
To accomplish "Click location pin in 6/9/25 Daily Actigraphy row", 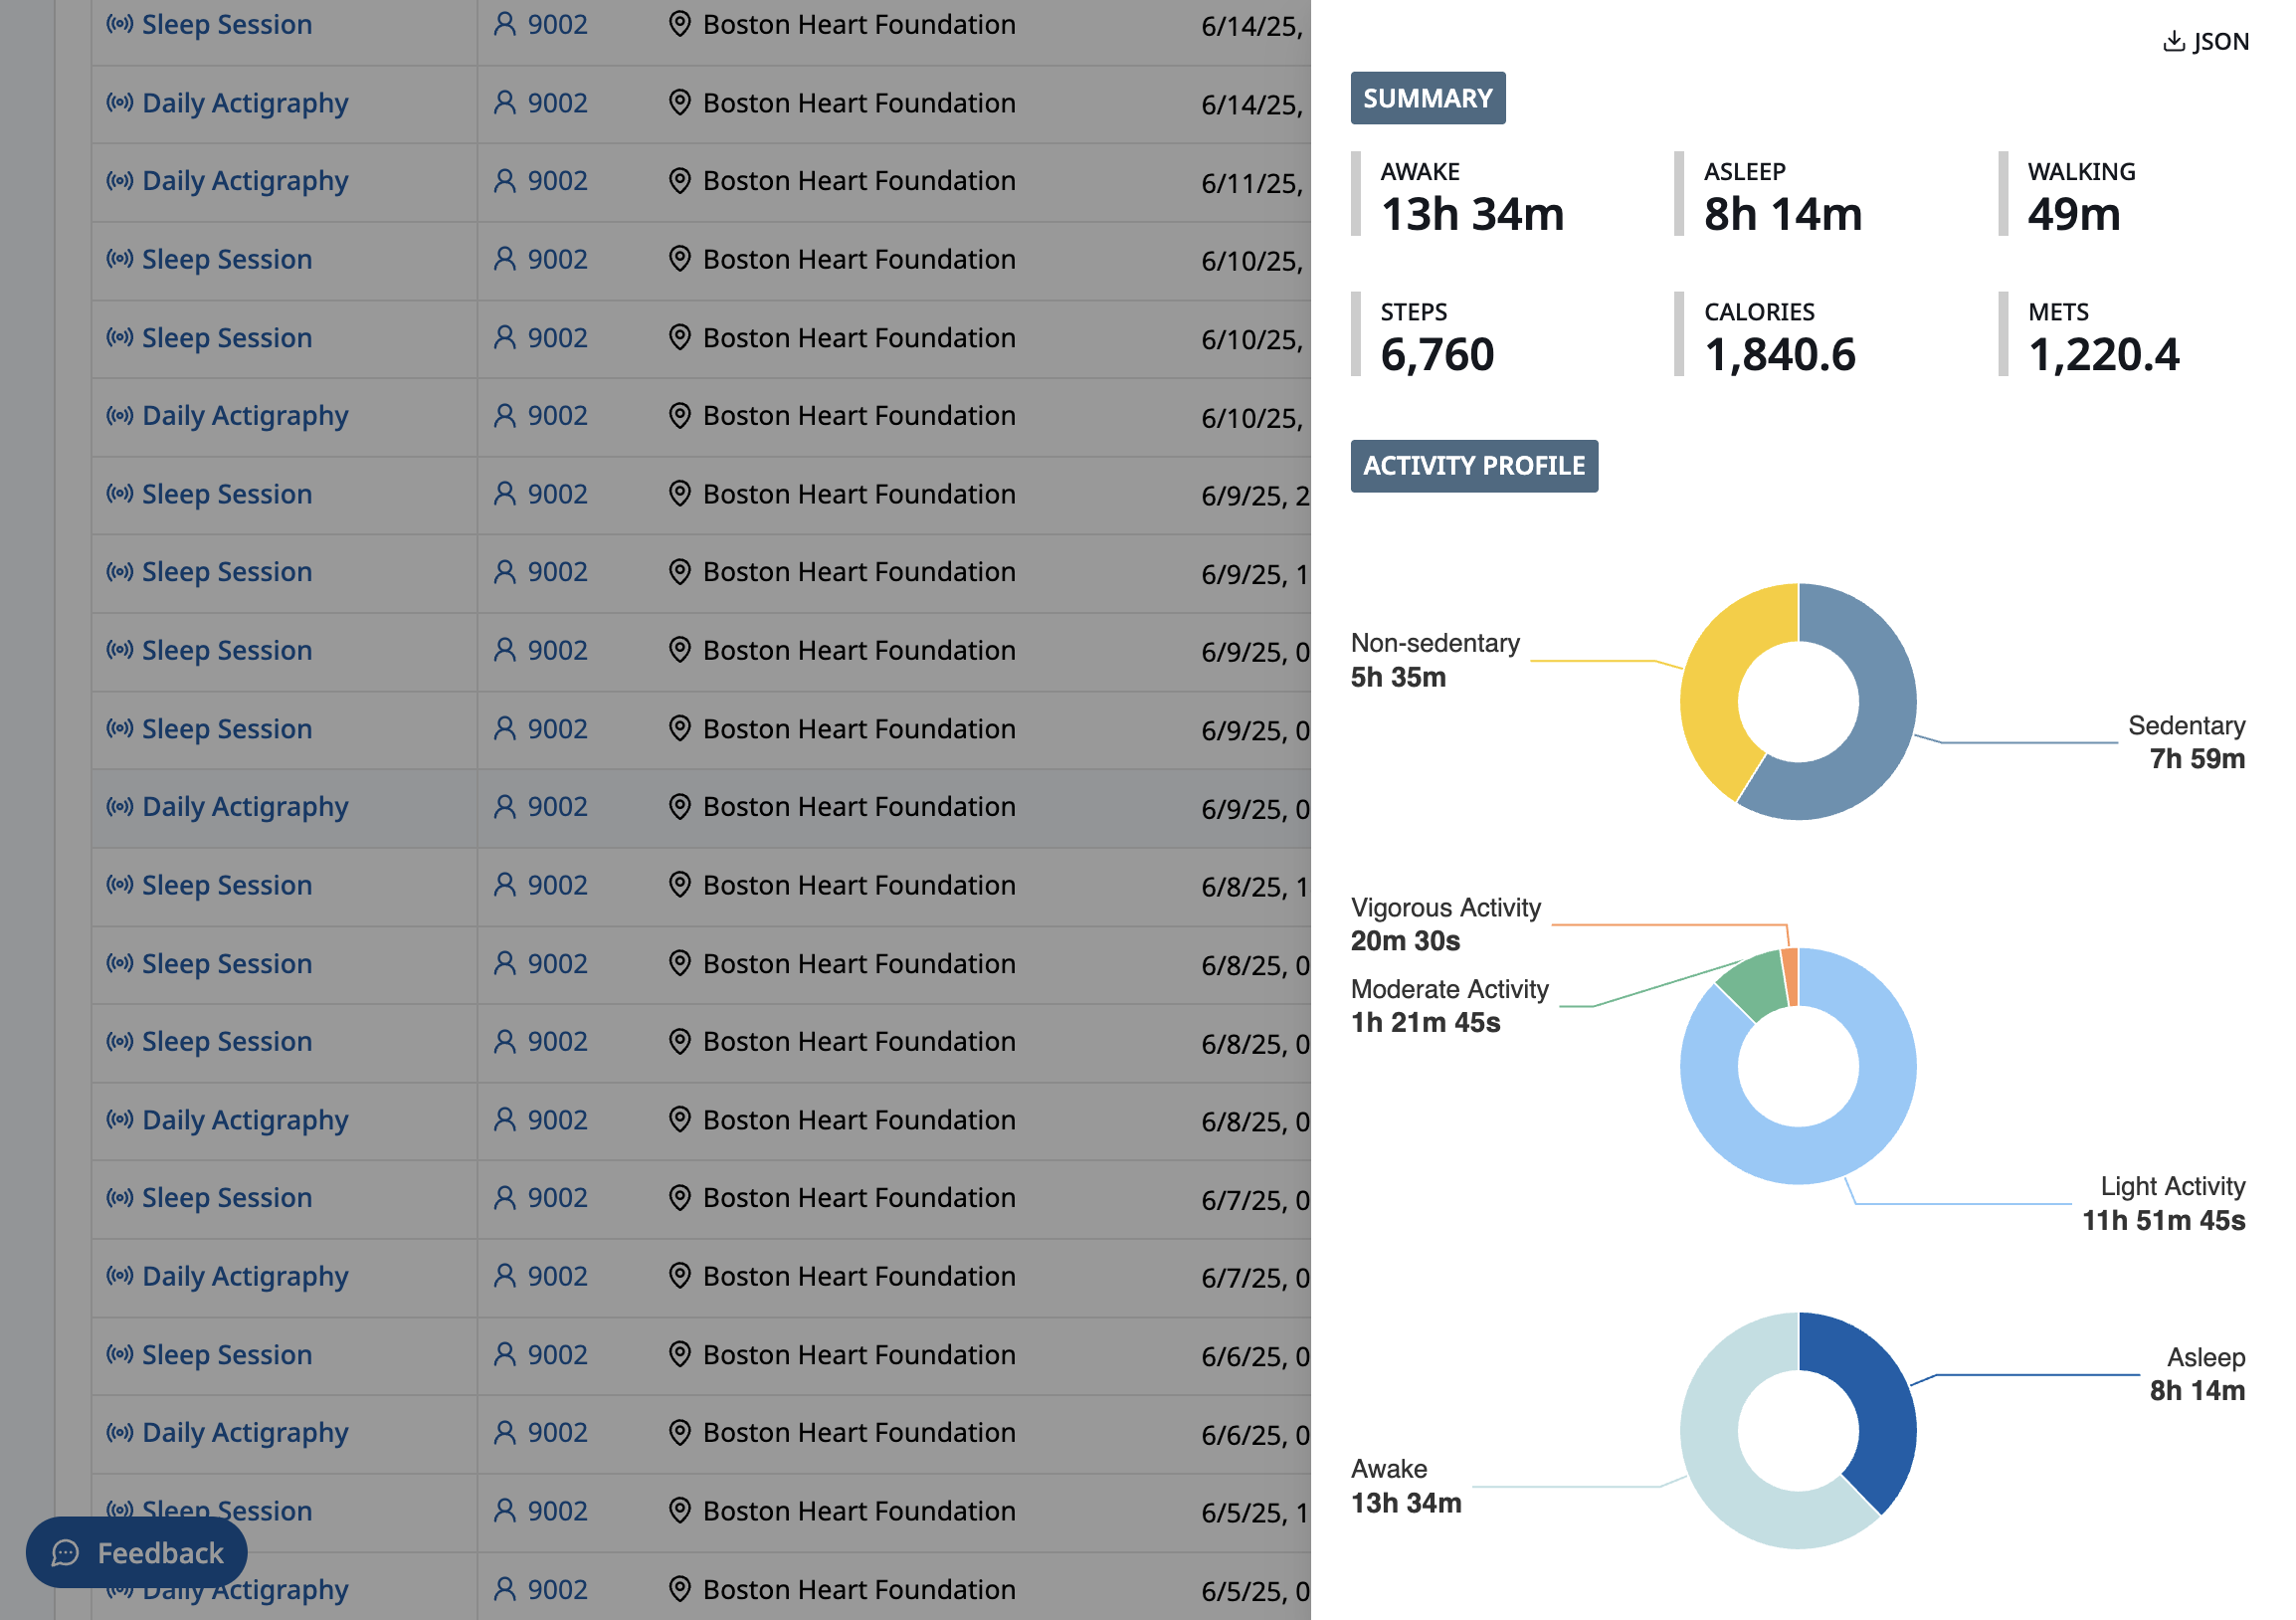I will (680, 806).
